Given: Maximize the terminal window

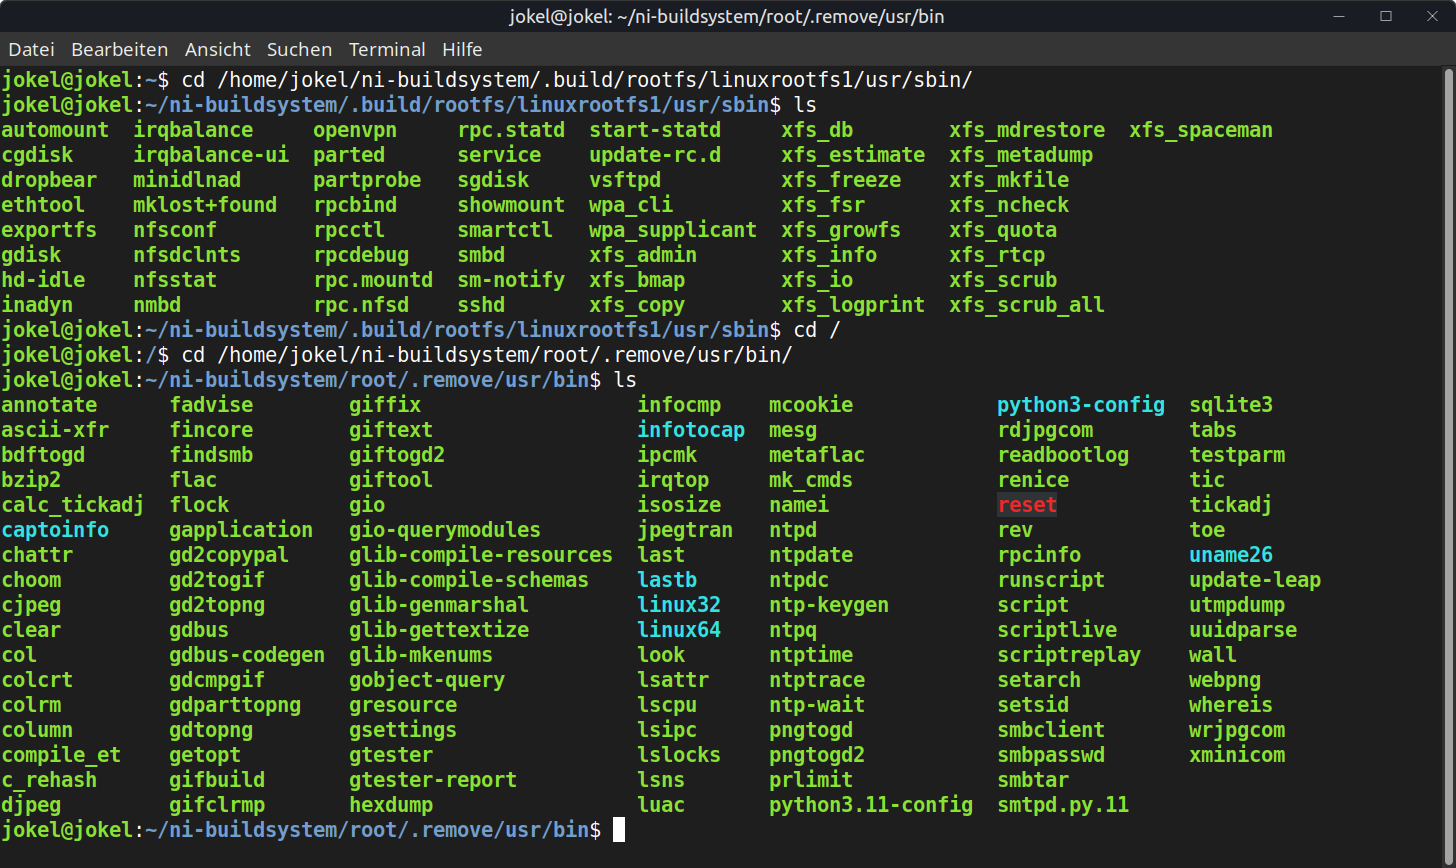Looking at the screenshot, I should click(1386, 16).
